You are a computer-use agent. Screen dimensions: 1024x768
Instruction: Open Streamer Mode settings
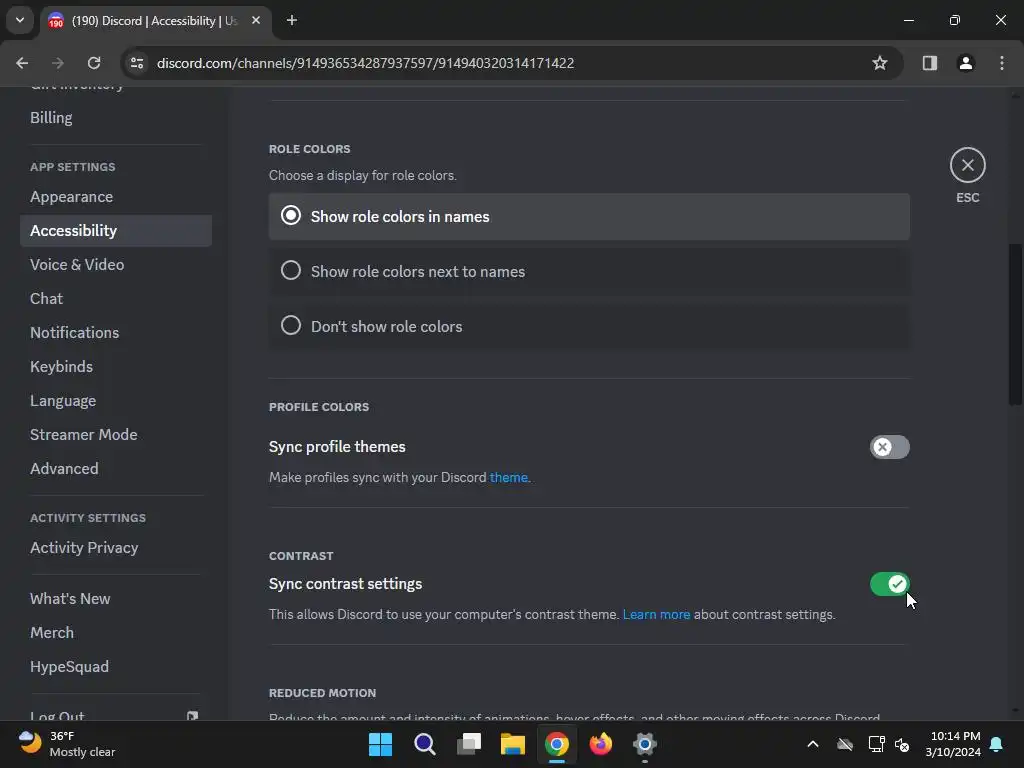tap(116, 434)
